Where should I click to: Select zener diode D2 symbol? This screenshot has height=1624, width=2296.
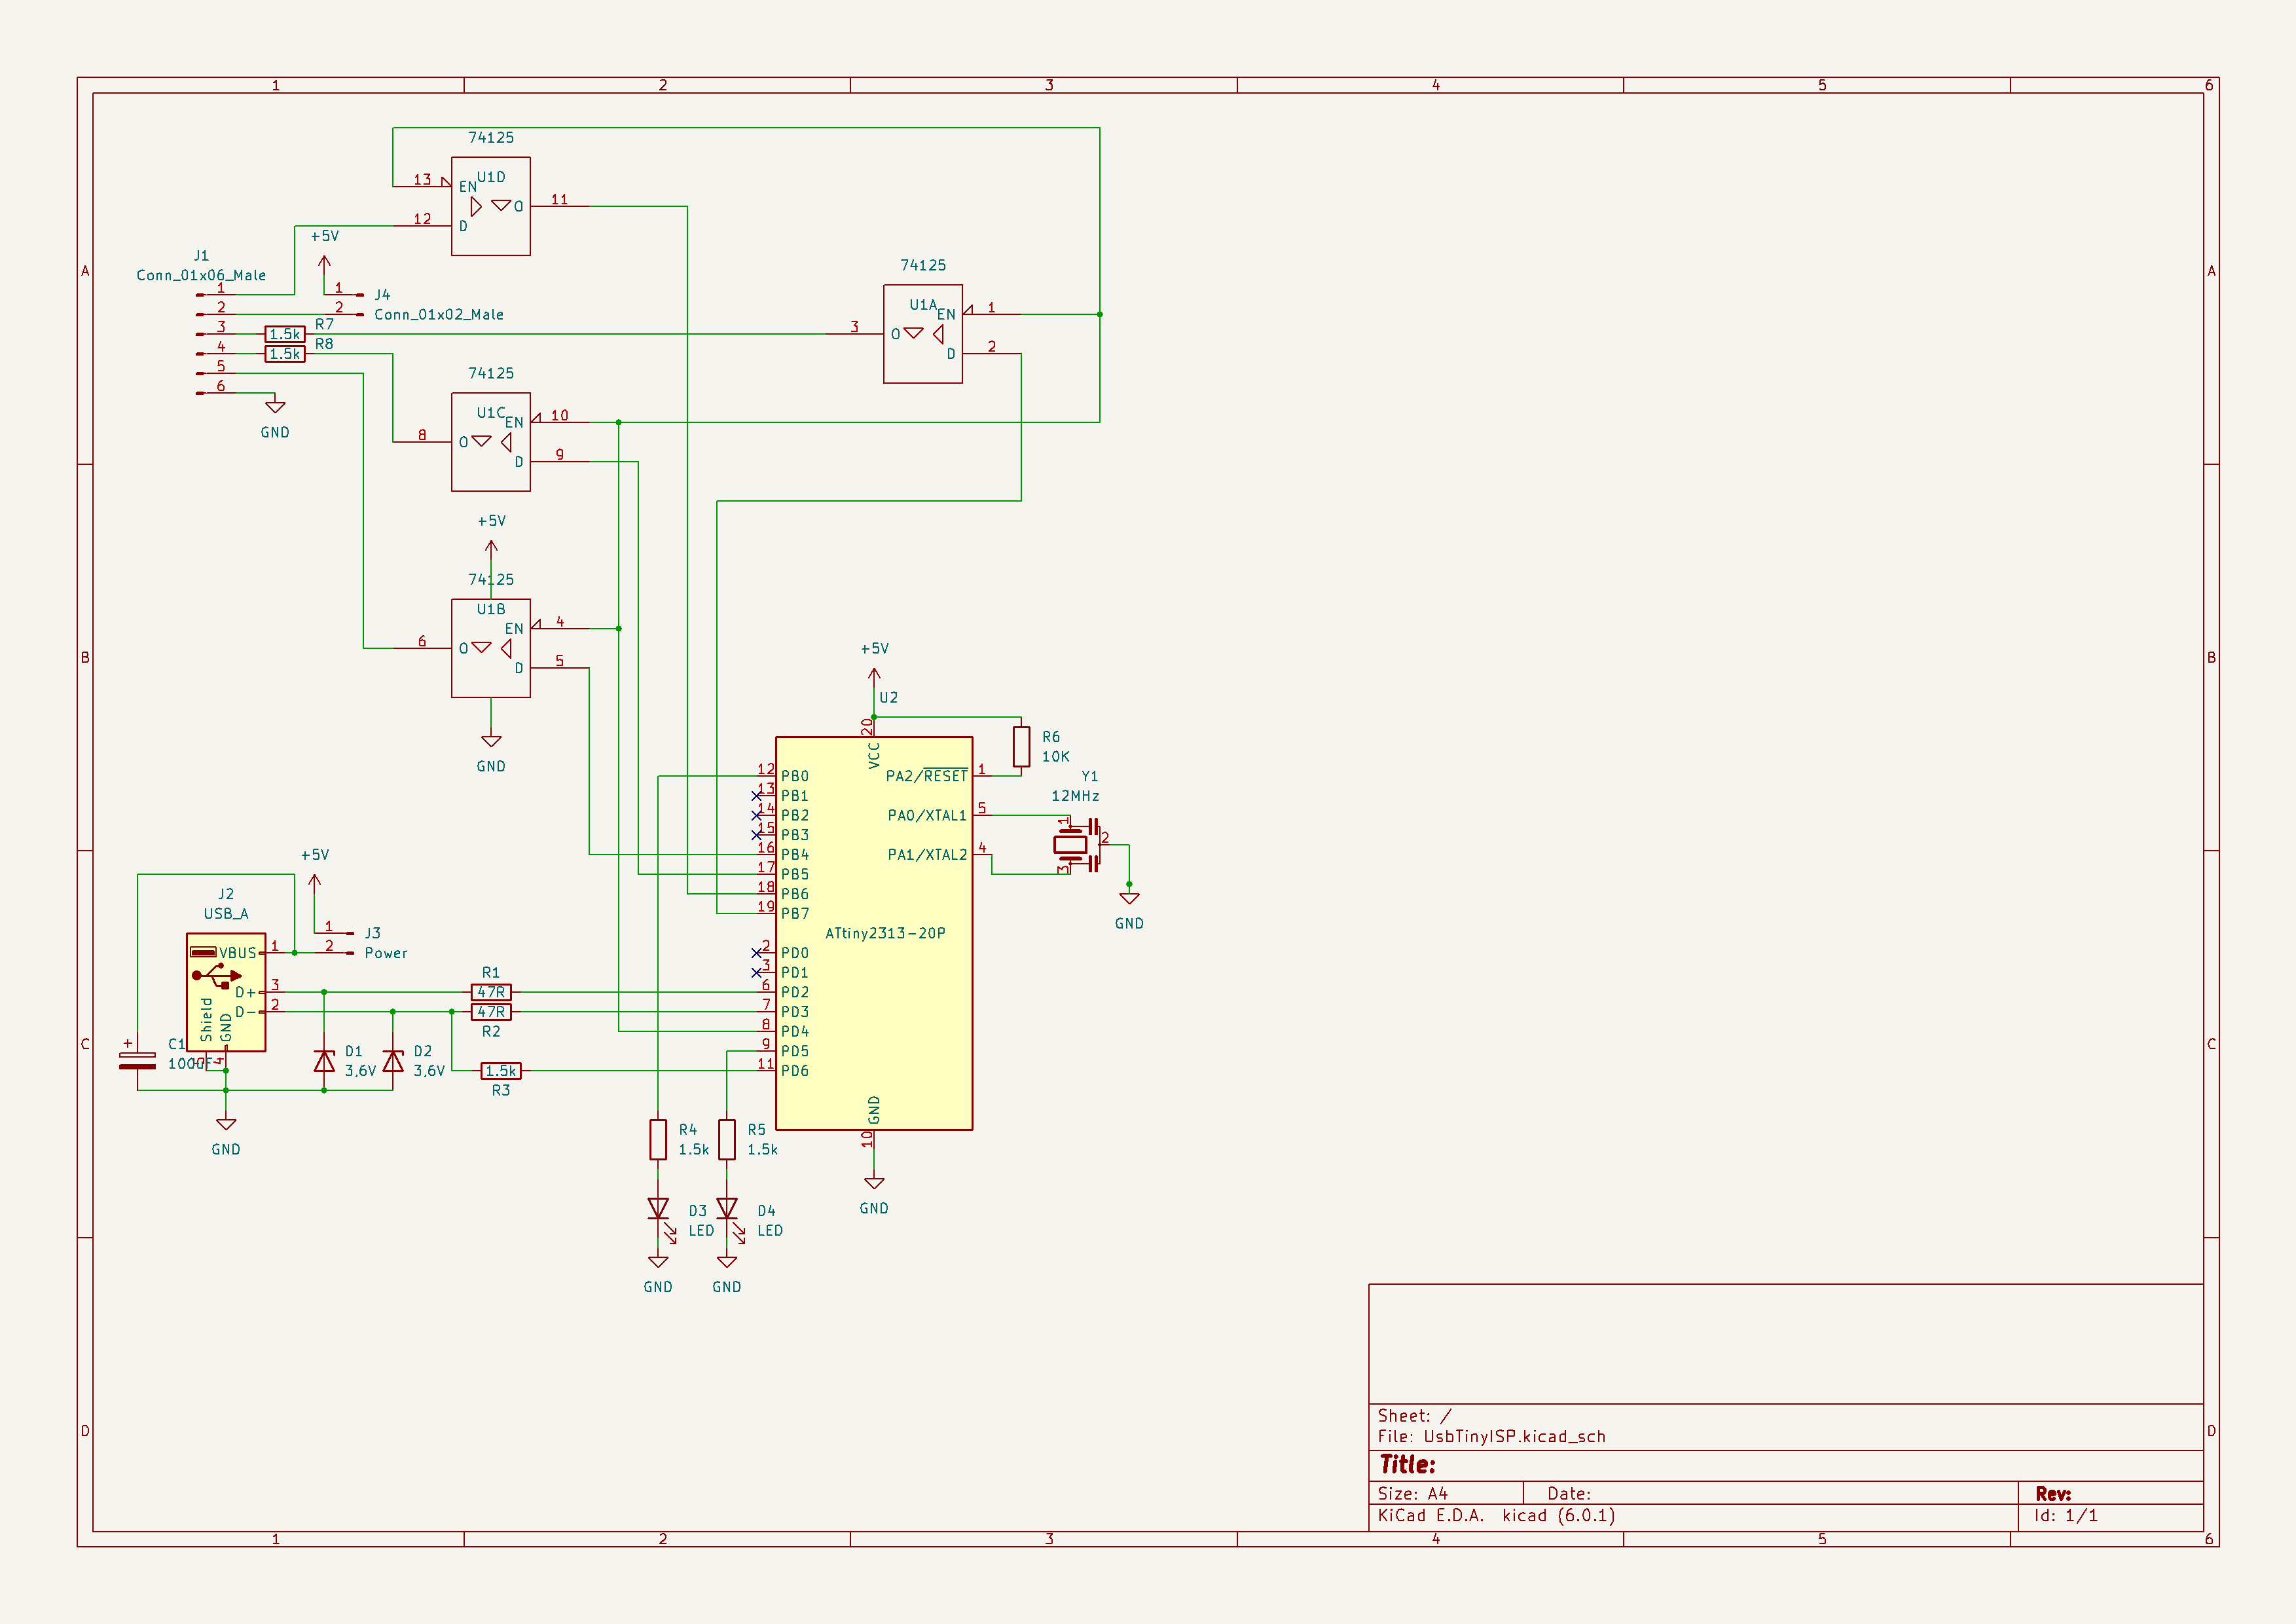[x=393, y=1061]
